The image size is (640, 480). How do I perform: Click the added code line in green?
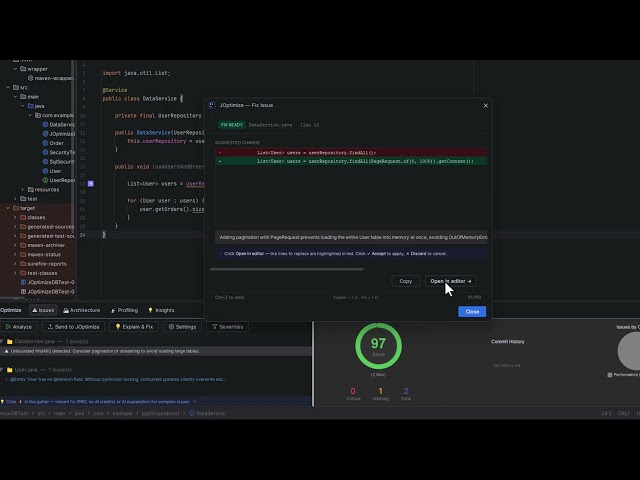(351, 161)
